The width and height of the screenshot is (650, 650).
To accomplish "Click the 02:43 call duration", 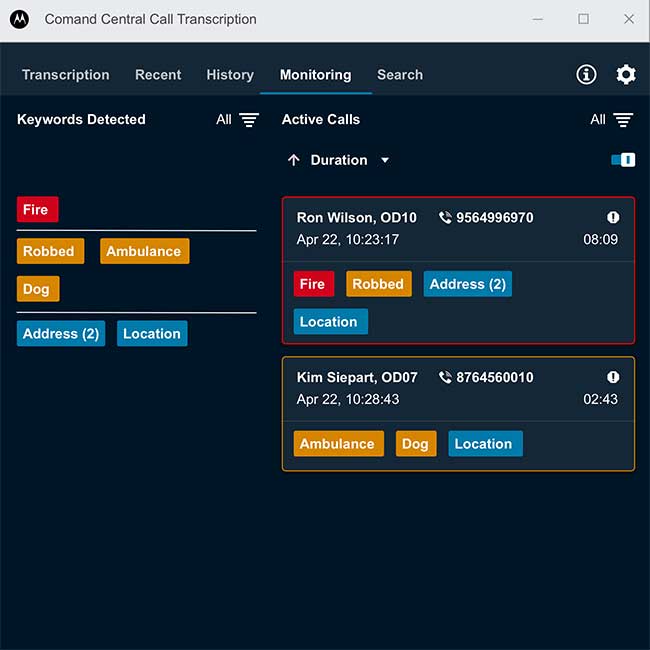I will tap(600, 399).
